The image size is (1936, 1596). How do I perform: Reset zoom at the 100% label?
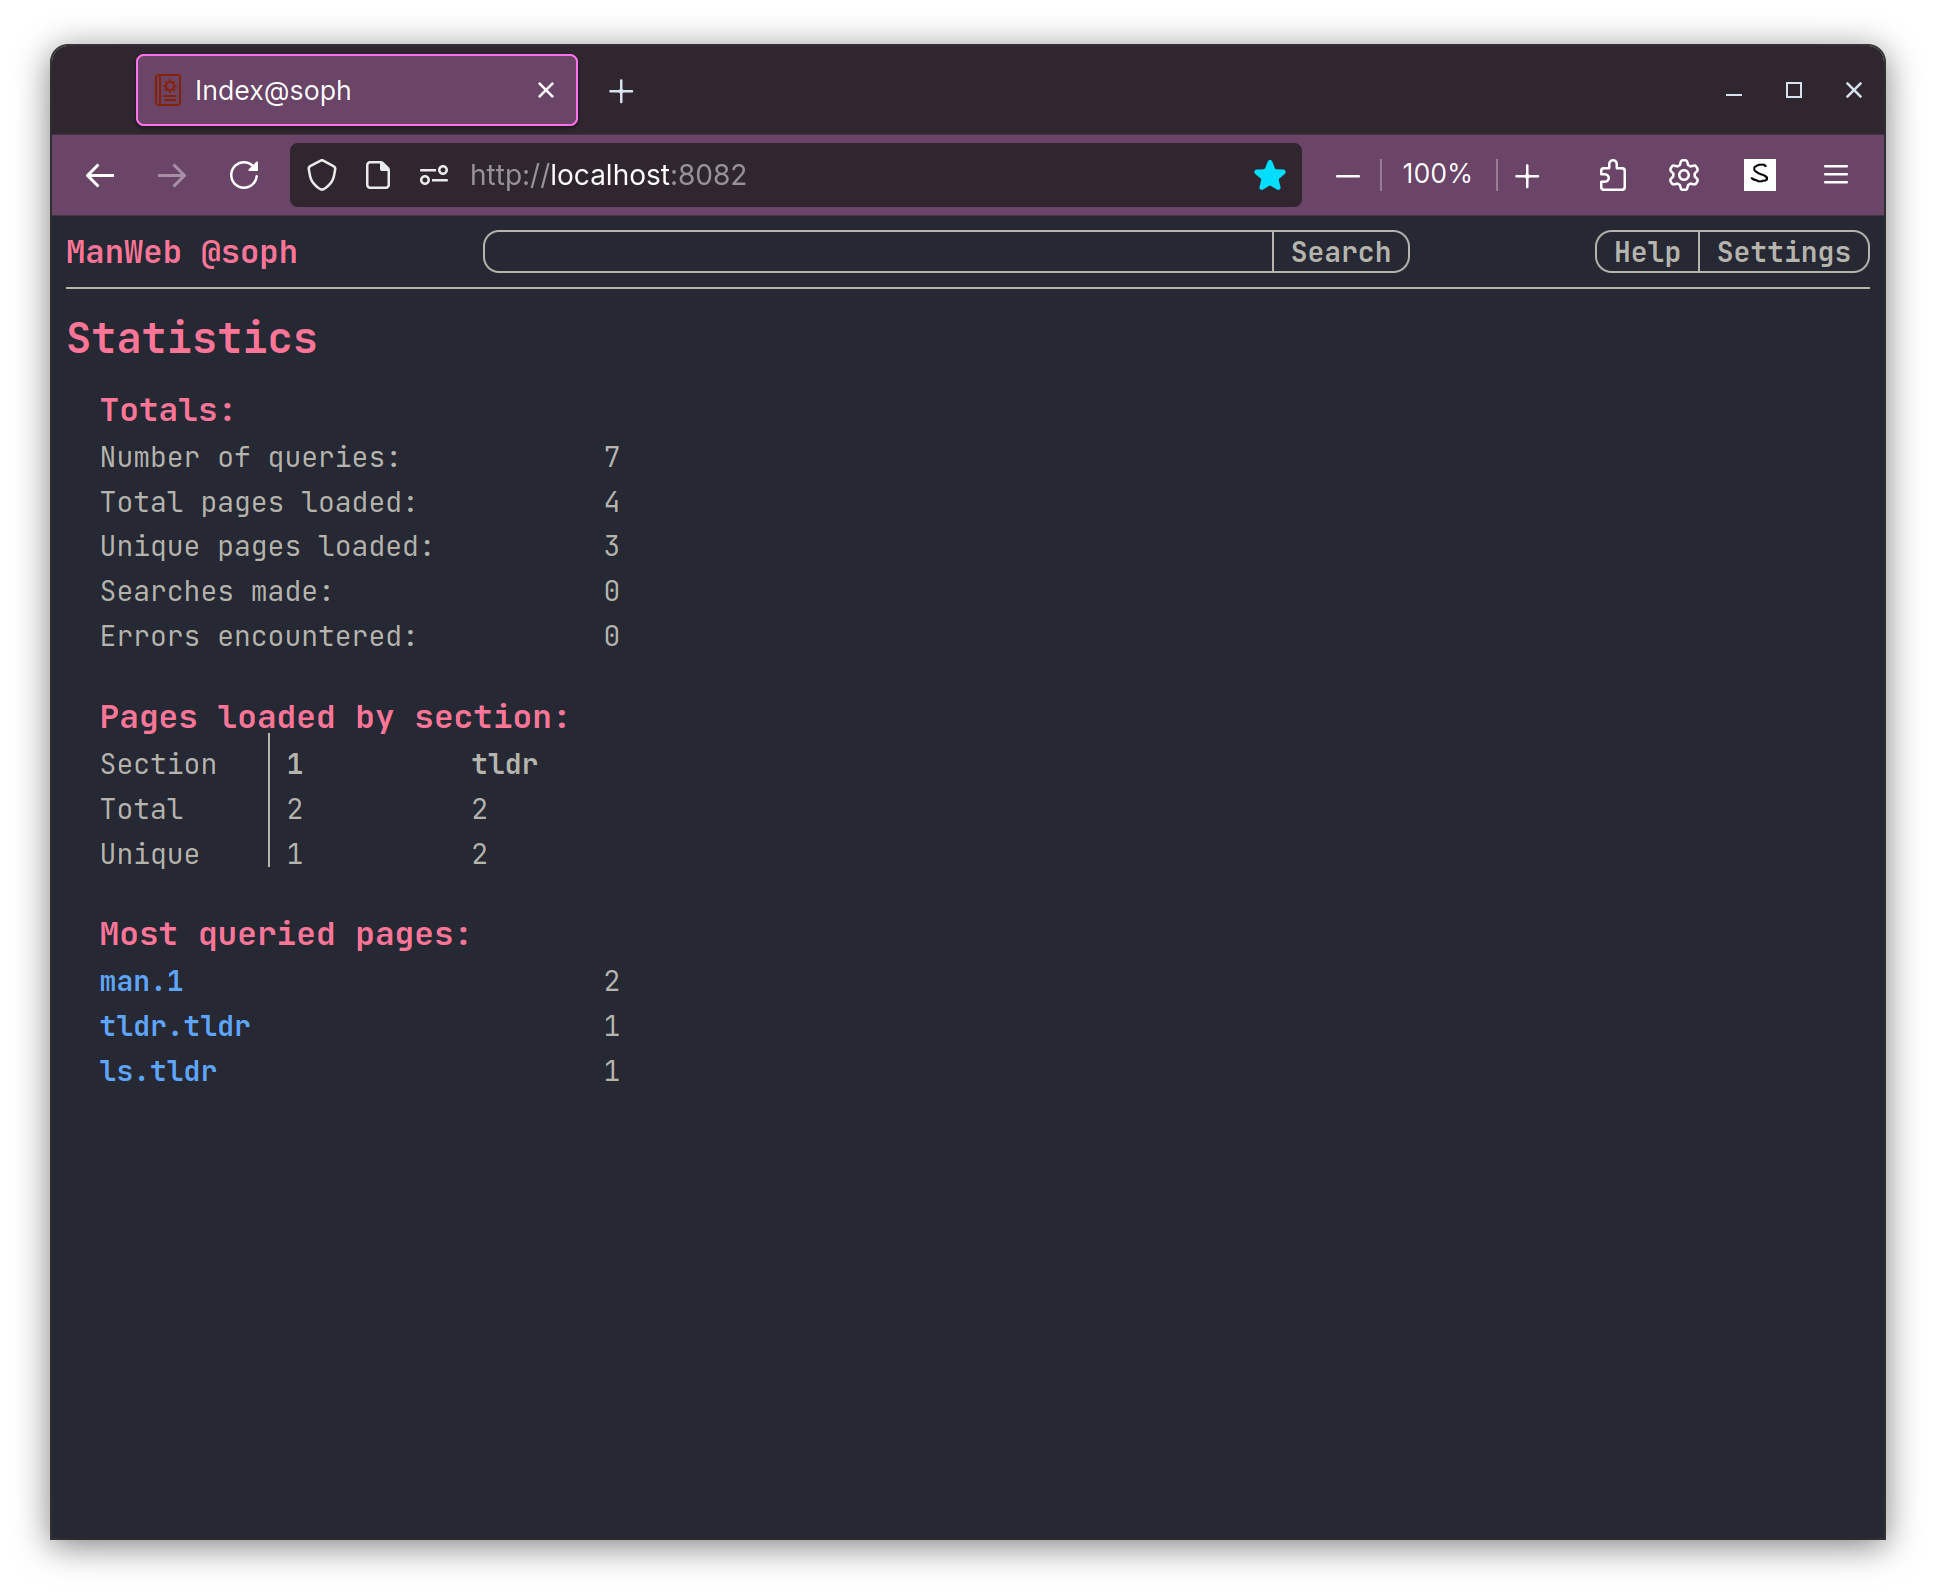[x=1436, y=175]
